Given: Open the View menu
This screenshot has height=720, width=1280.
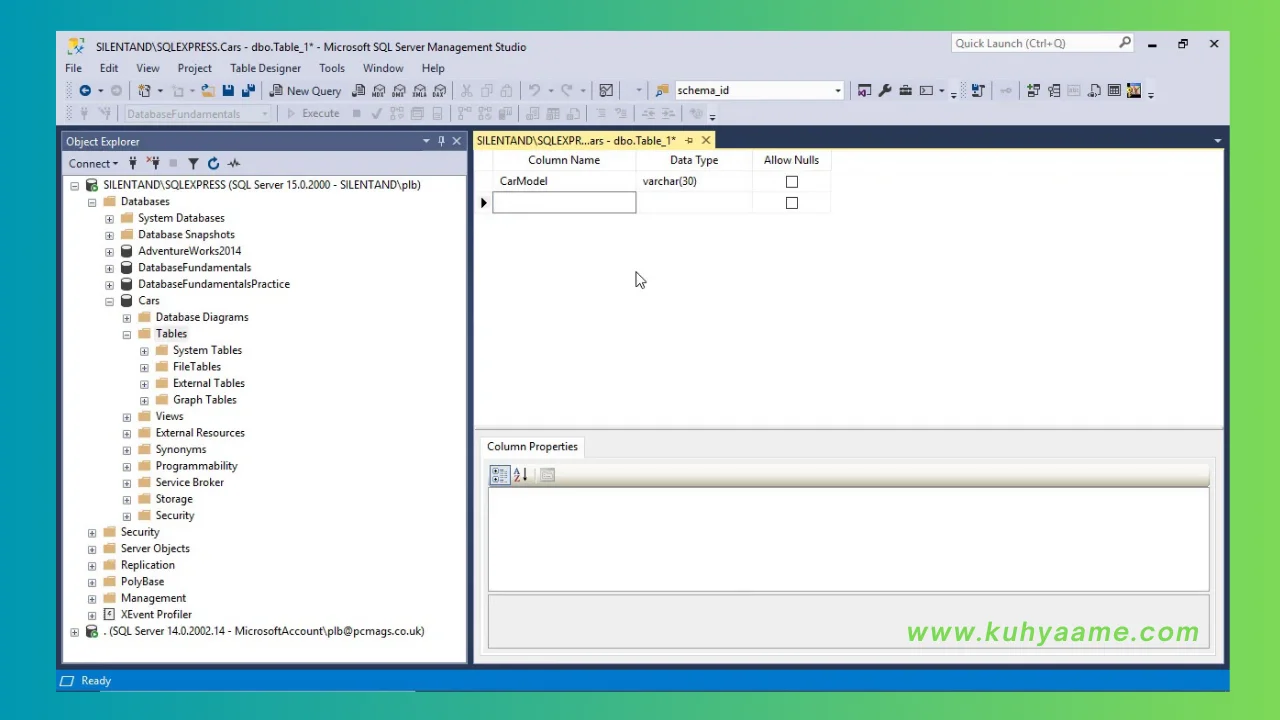Looking at the screenshot, I should tap(147, 68).
